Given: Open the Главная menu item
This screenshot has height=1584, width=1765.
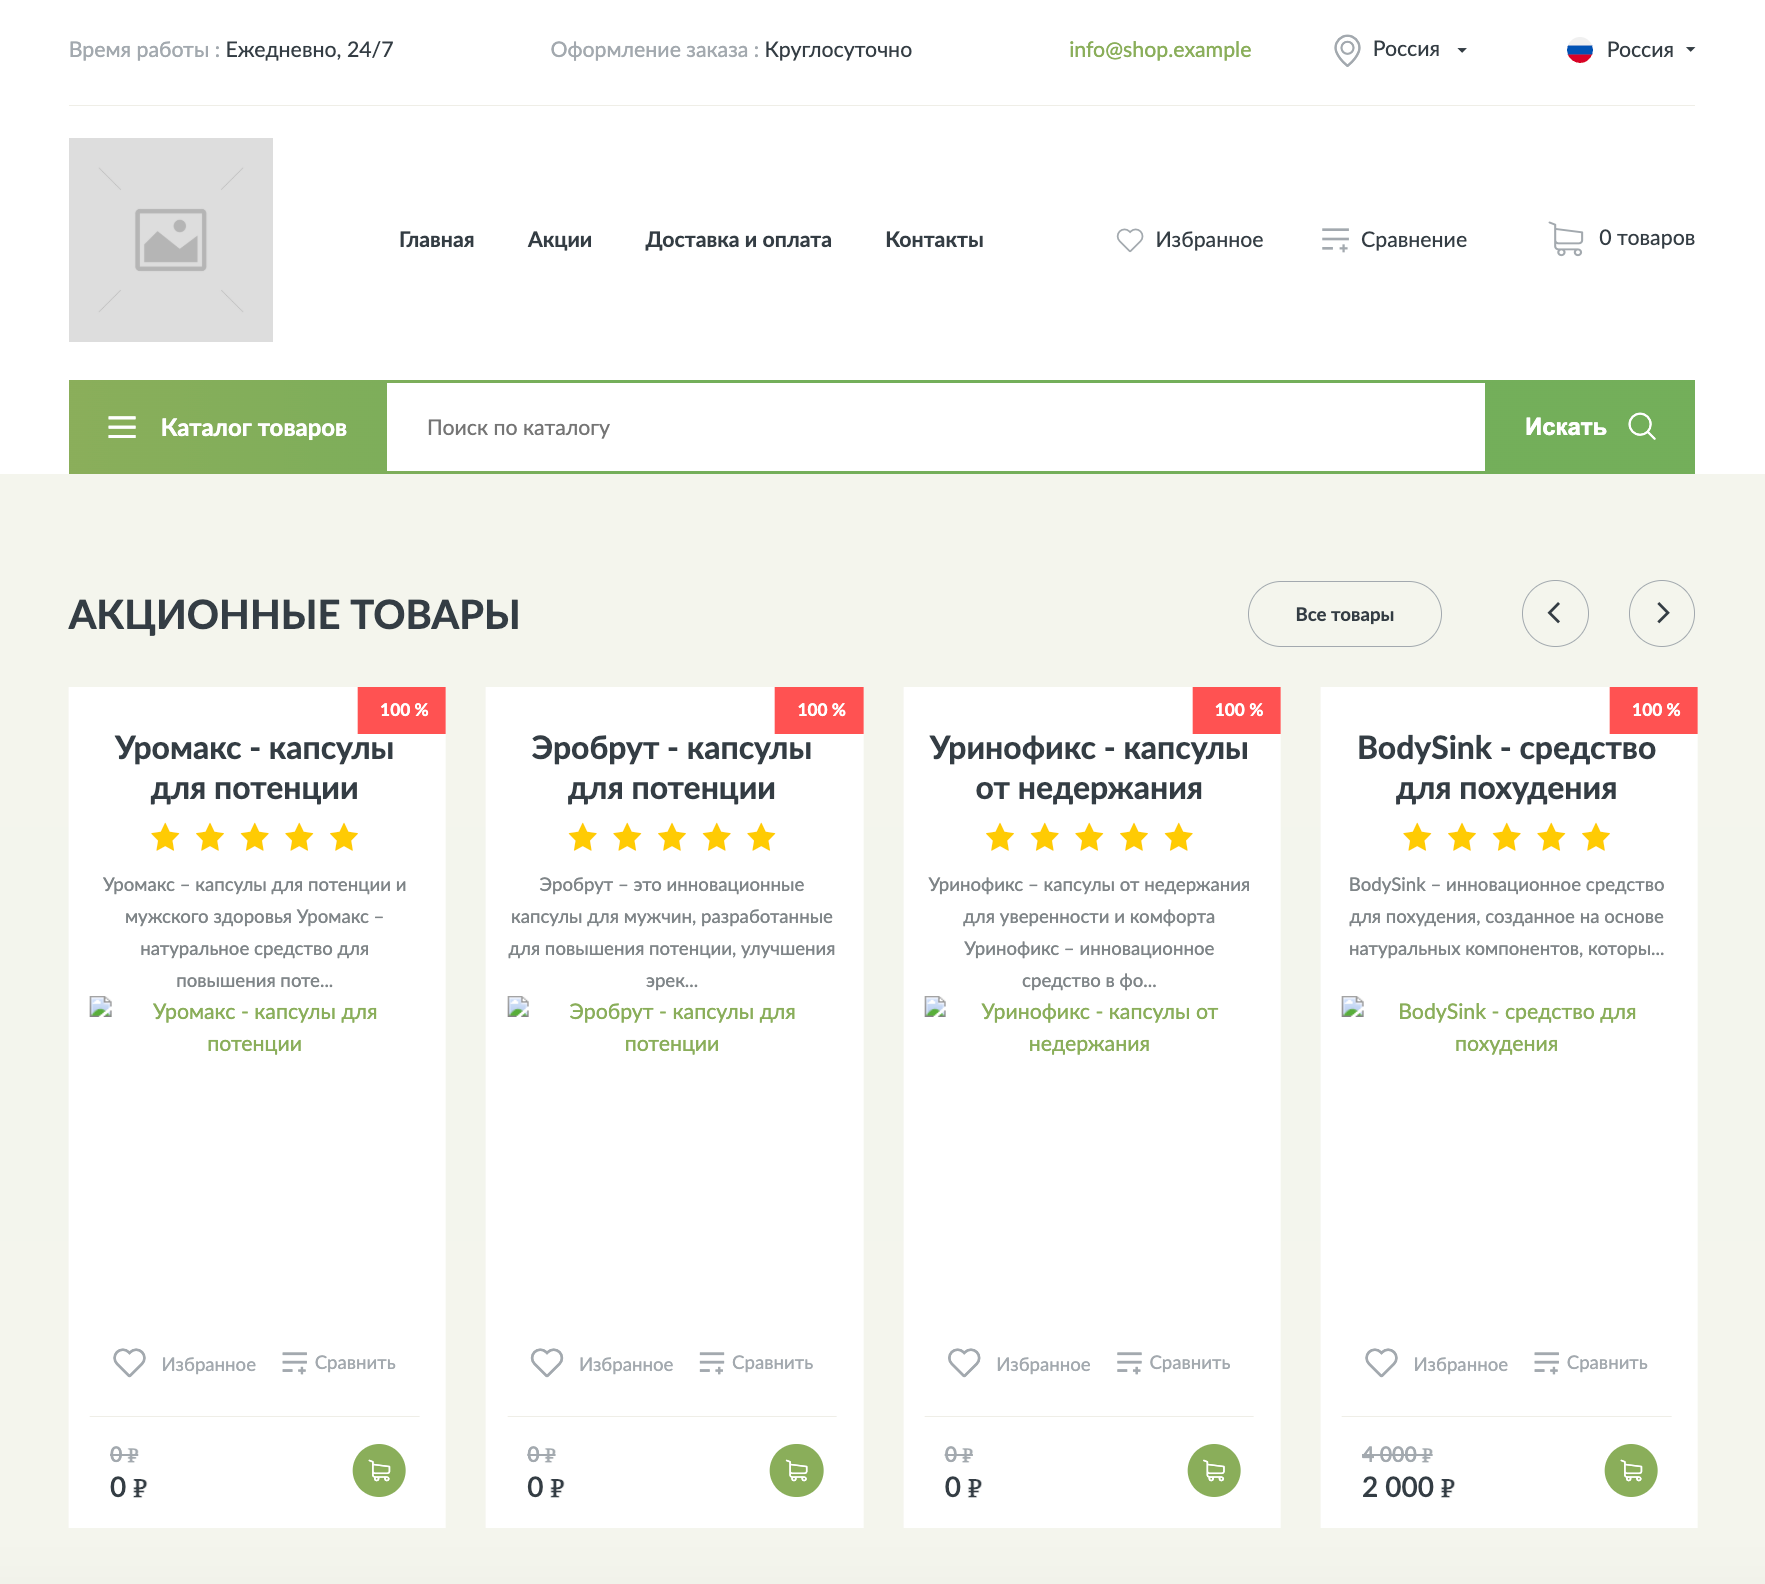Looking at the screenshot, I should point(437,240).
